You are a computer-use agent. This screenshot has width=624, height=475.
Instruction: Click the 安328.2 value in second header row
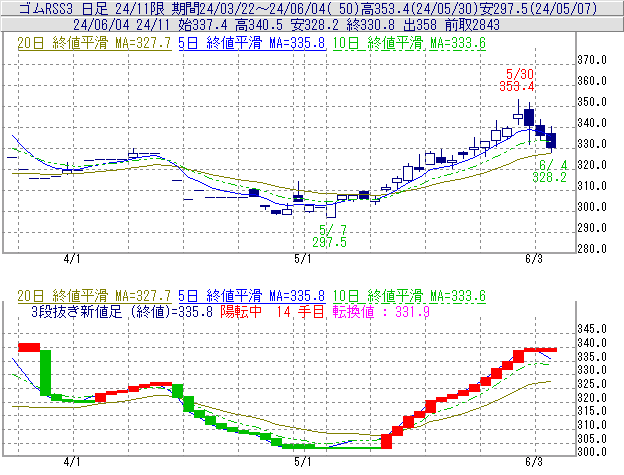click(314, 25)
